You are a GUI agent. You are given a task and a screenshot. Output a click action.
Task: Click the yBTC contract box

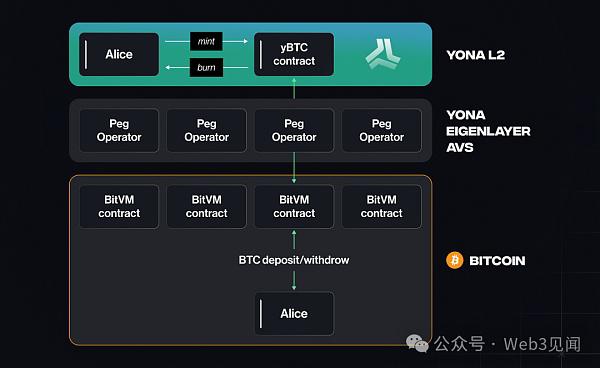coord(294,54)
